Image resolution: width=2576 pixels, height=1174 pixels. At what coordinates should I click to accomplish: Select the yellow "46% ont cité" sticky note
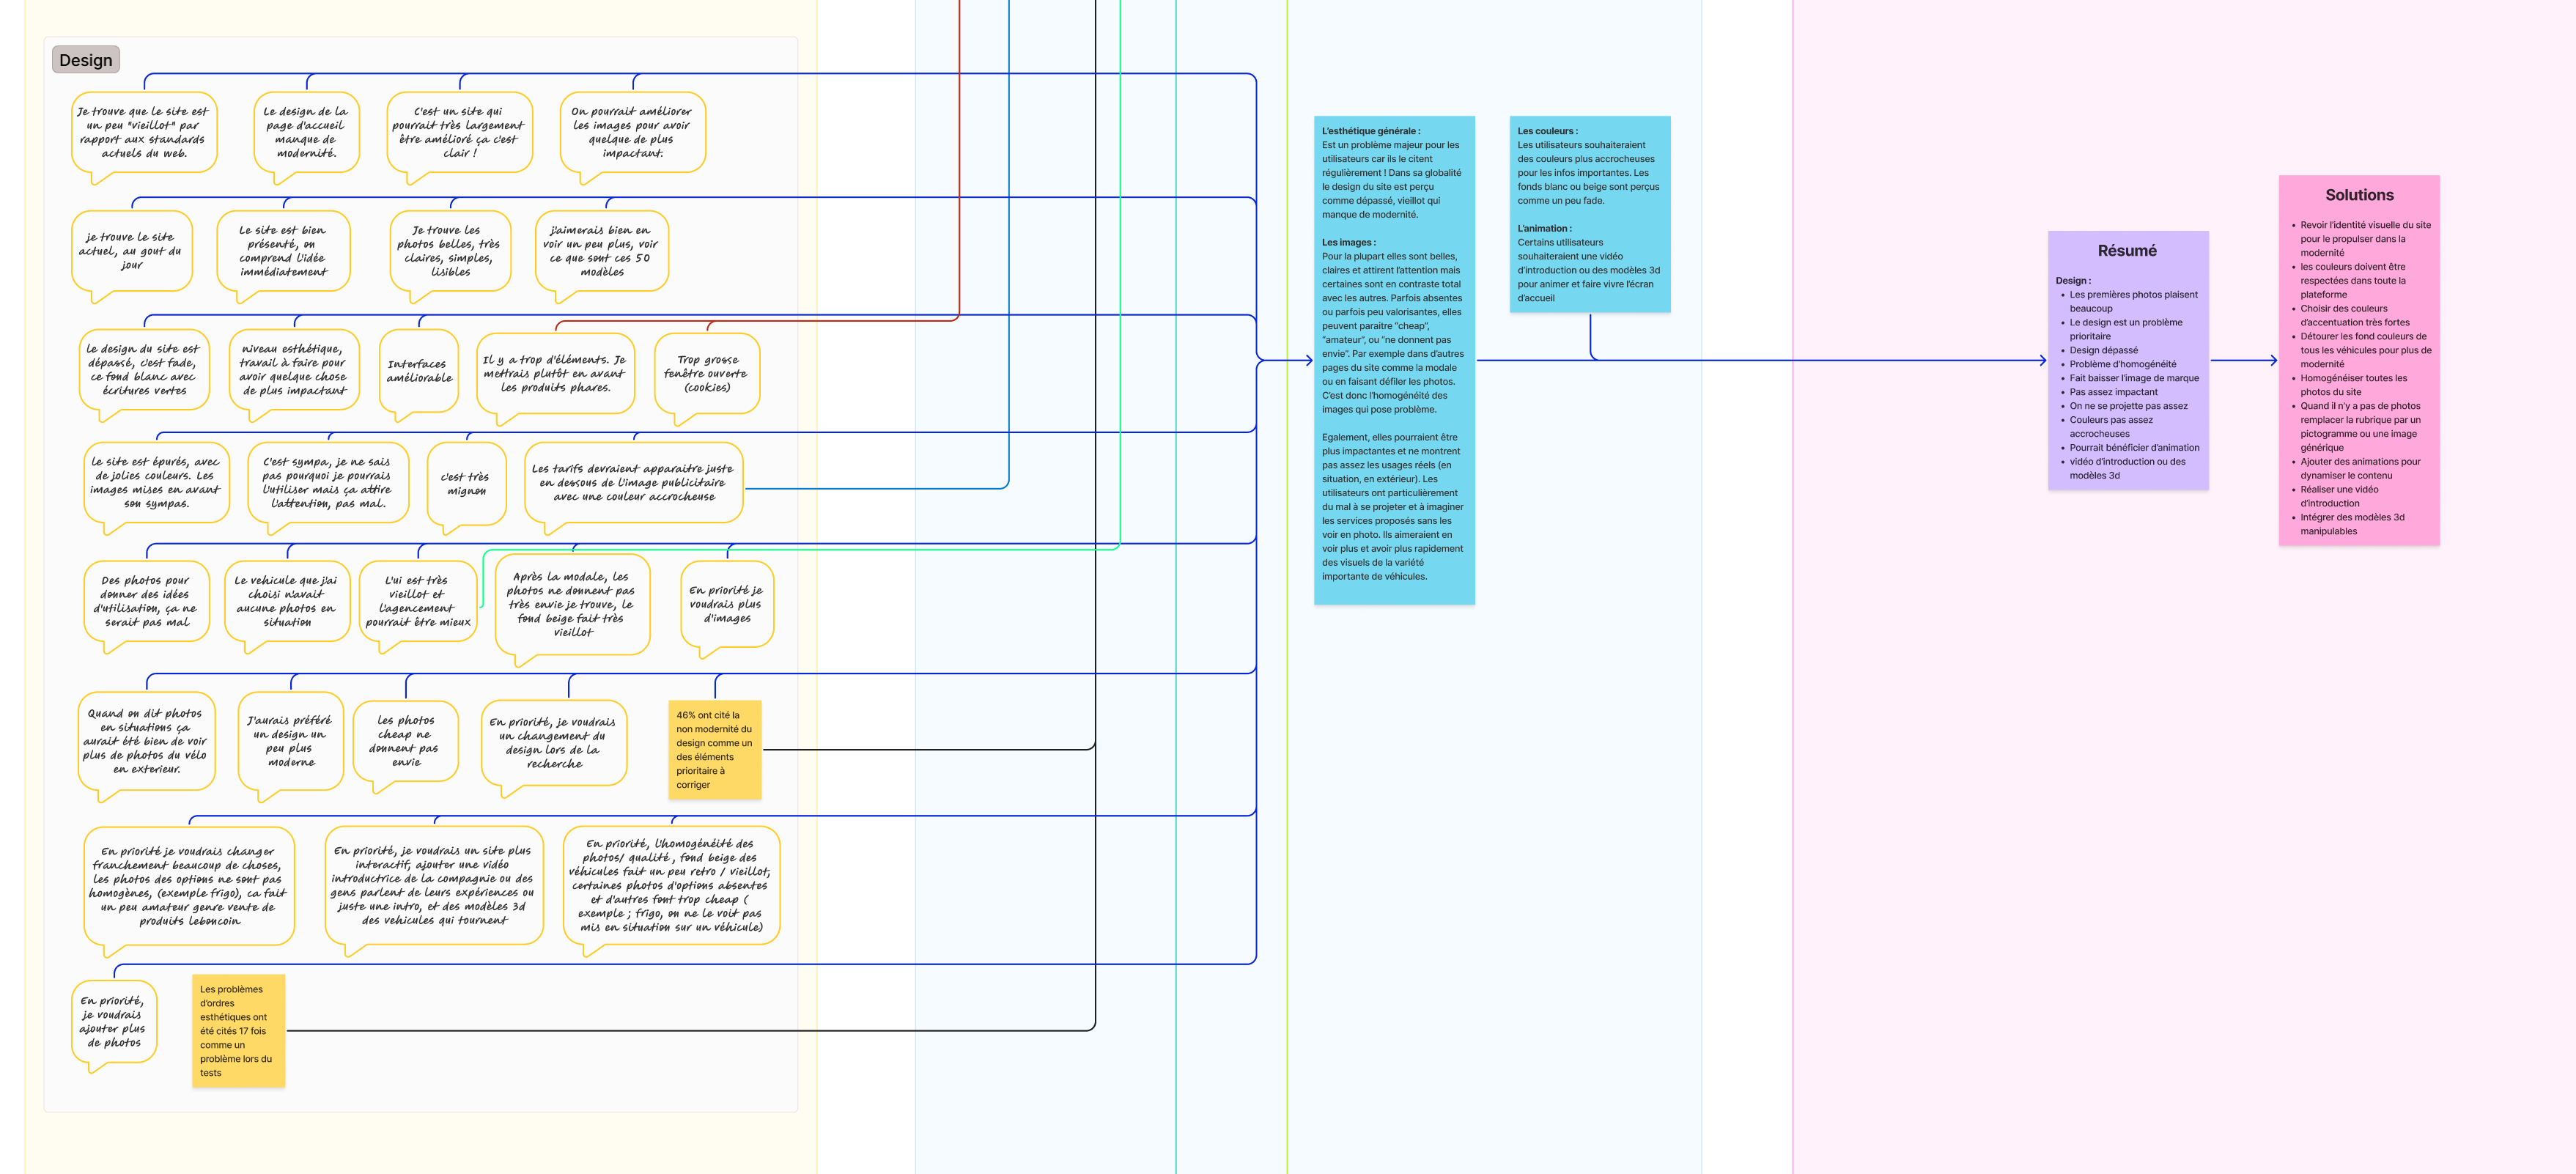coord(714,749)
